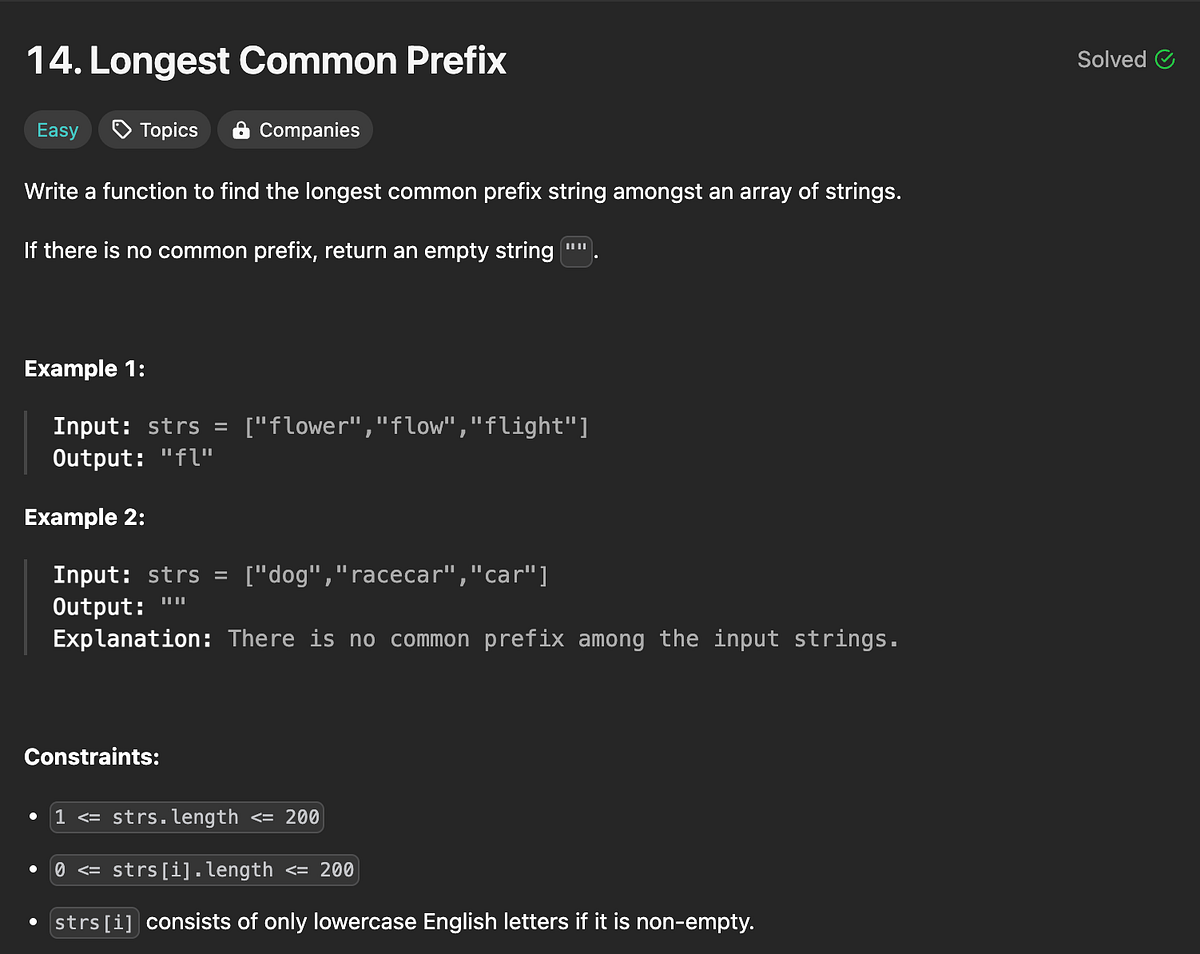
Task: Select the 'strs[i]' constraint code badge
Action: pos(93,922)
